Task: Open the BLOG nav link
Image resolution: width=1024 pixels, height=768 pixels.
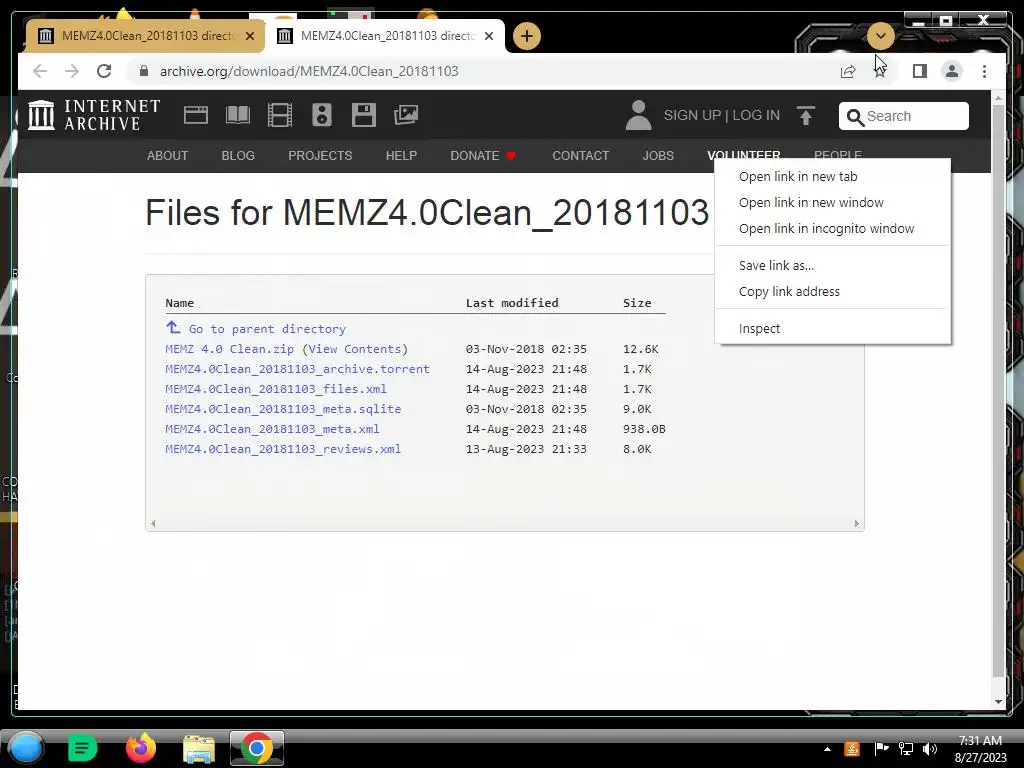Action: (x=238, y=155)
